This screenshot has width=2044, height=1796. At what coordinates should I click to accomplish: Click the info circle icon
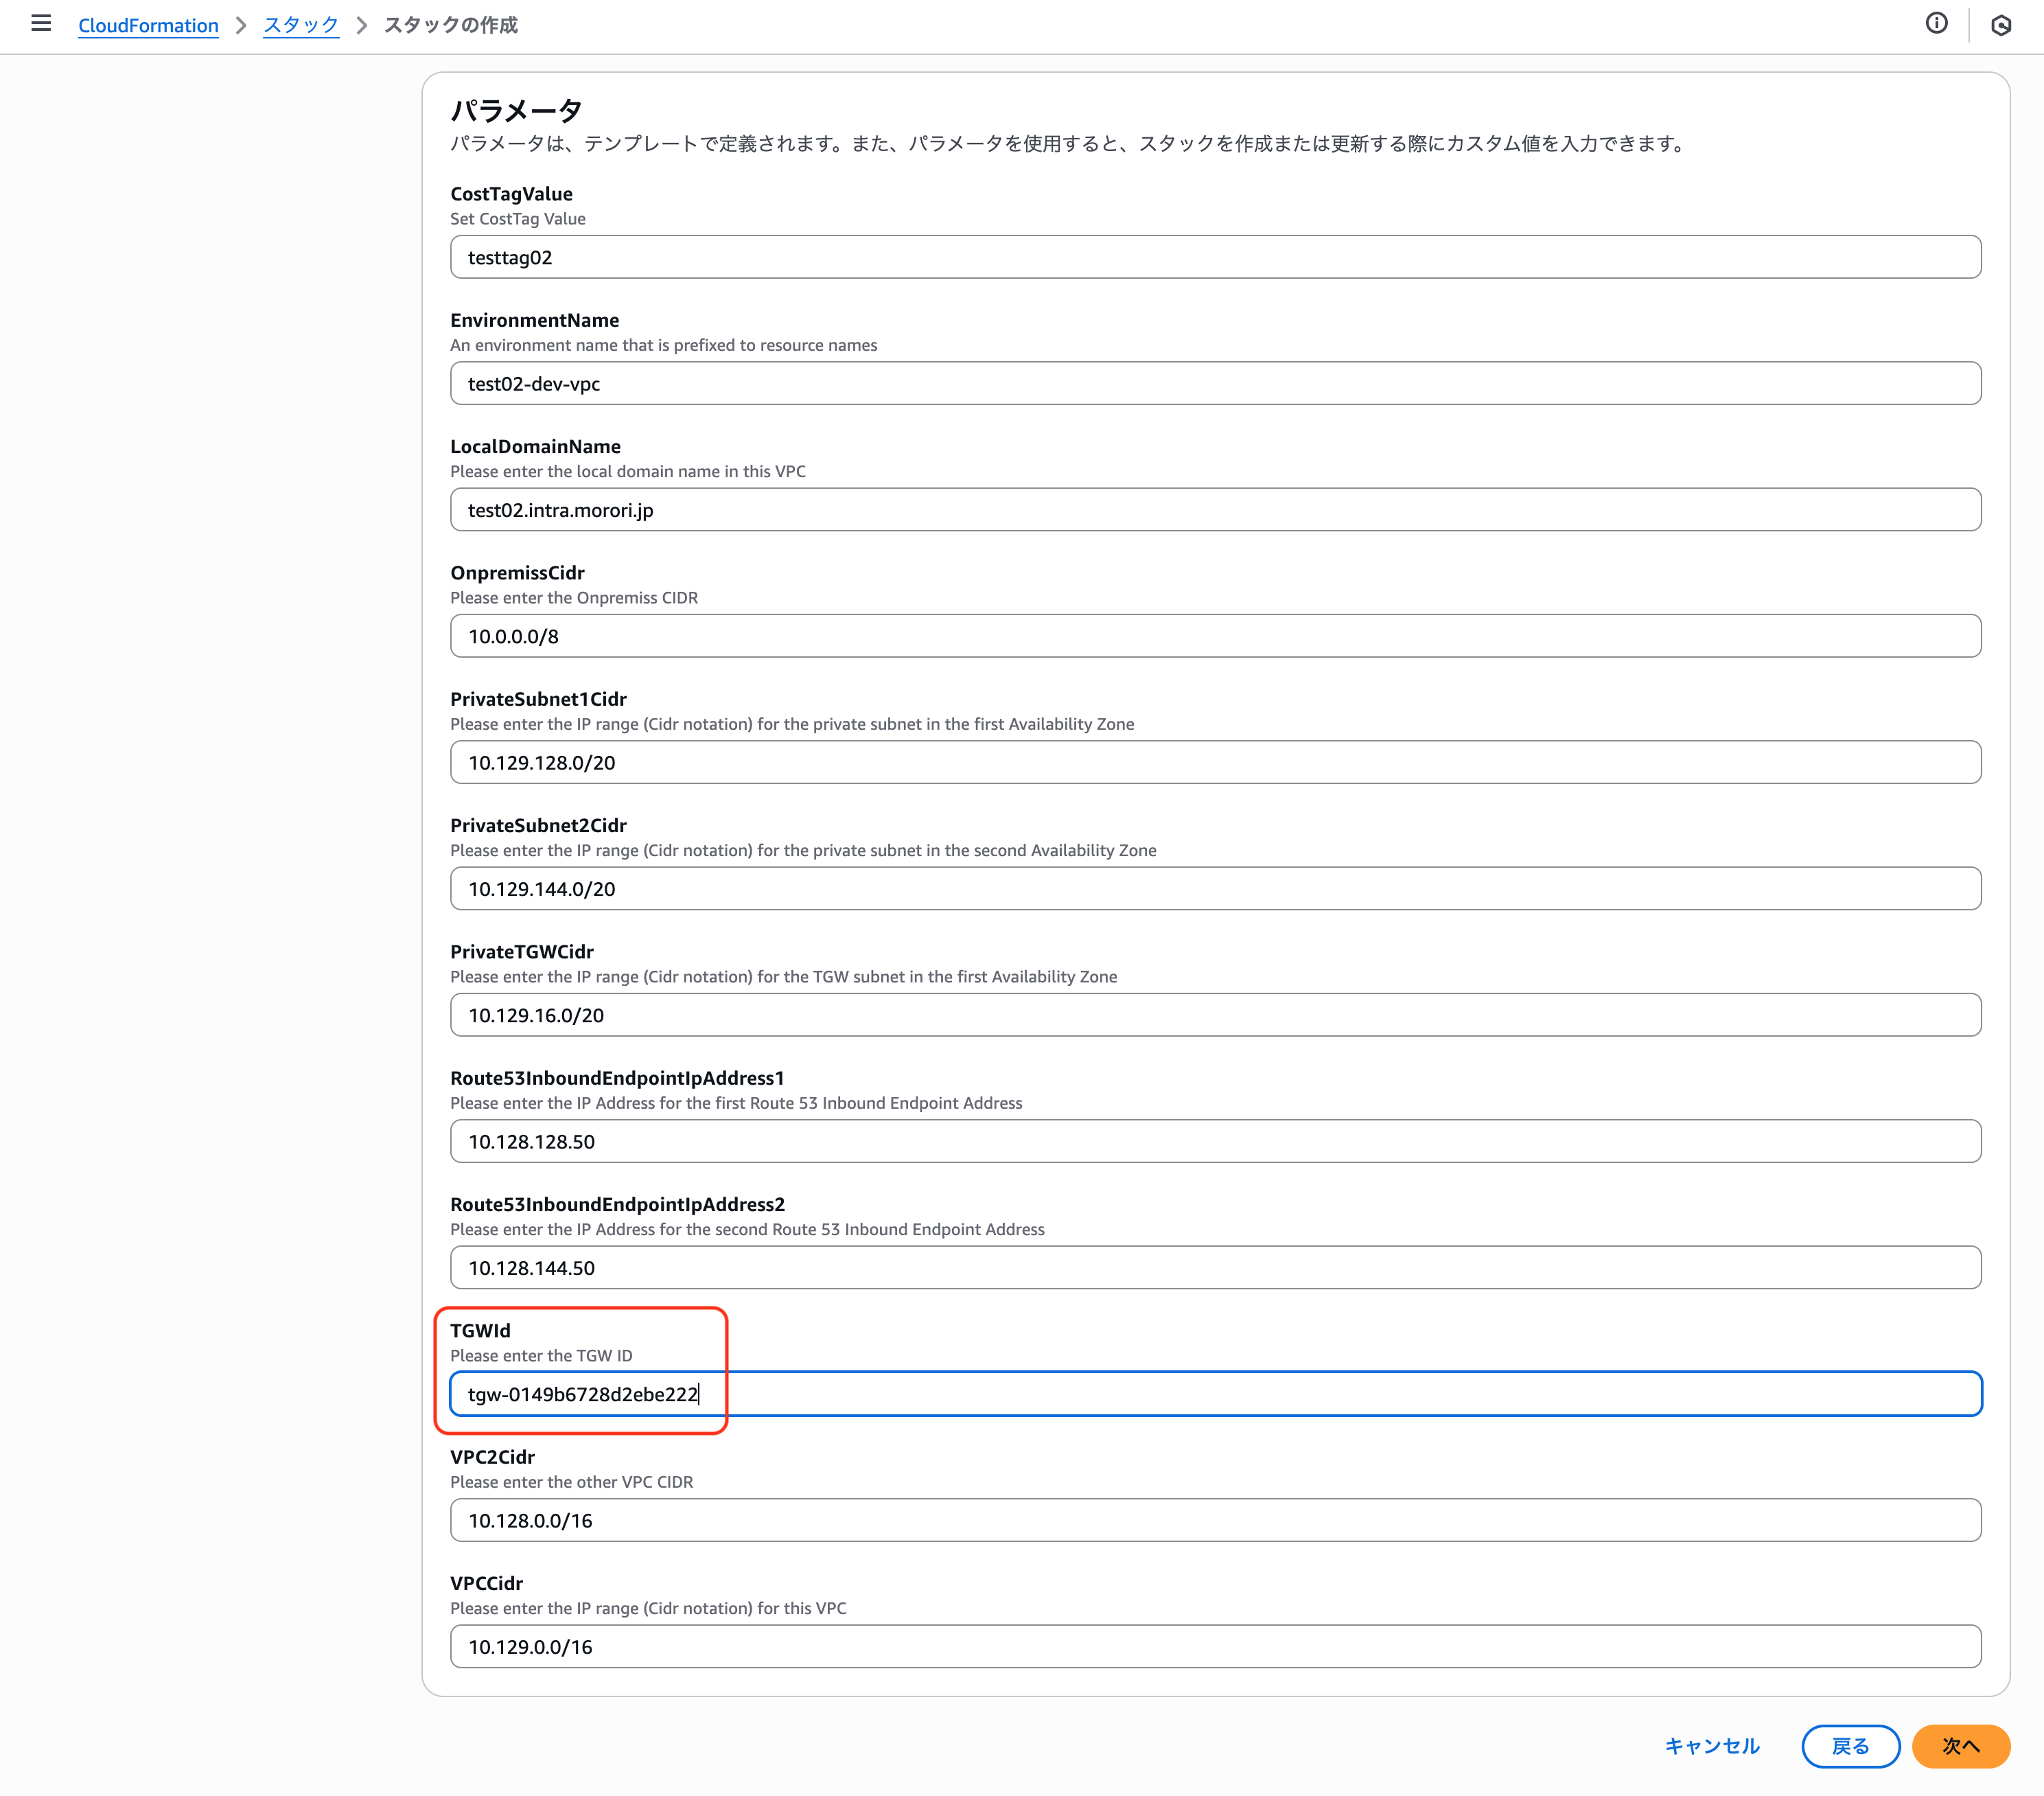point(1936,24)
